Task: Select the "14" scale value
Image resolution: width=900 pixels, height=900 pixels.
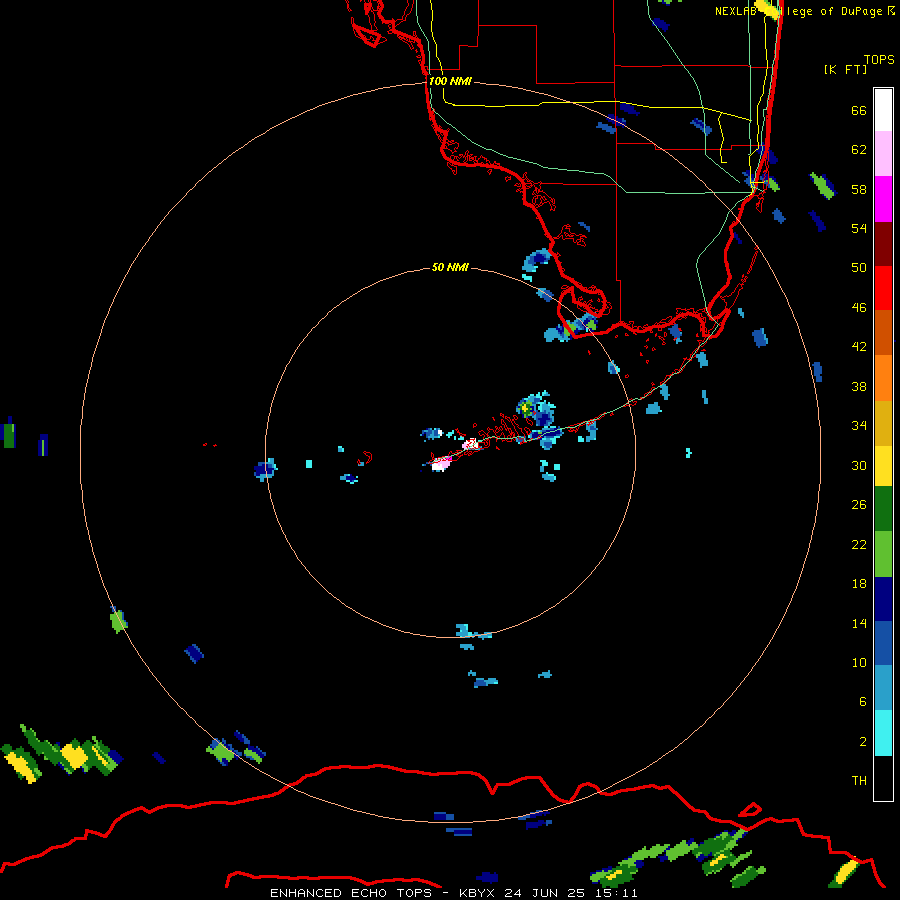Action: 859,623
